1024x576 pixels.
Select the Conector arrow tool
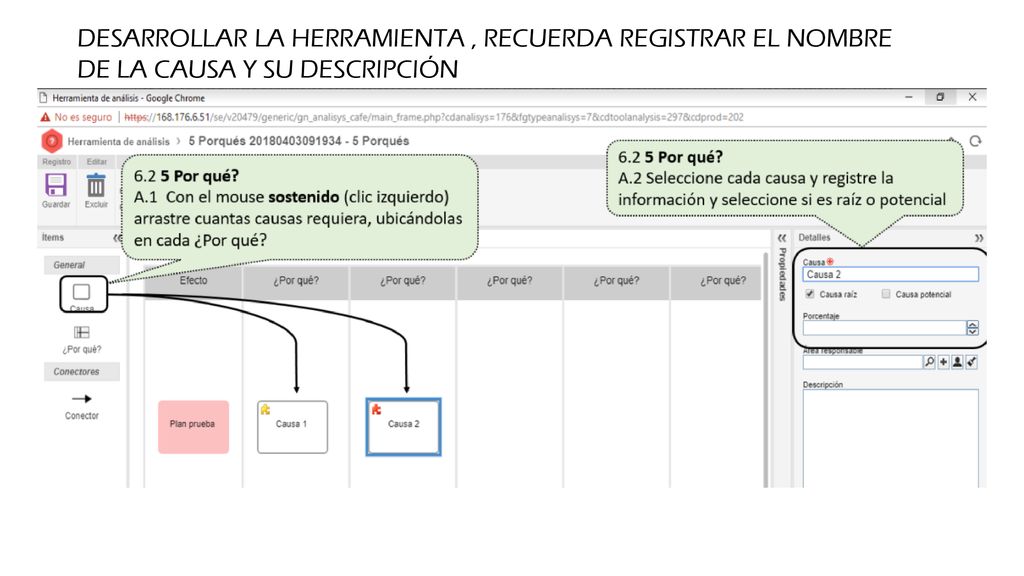82,398
